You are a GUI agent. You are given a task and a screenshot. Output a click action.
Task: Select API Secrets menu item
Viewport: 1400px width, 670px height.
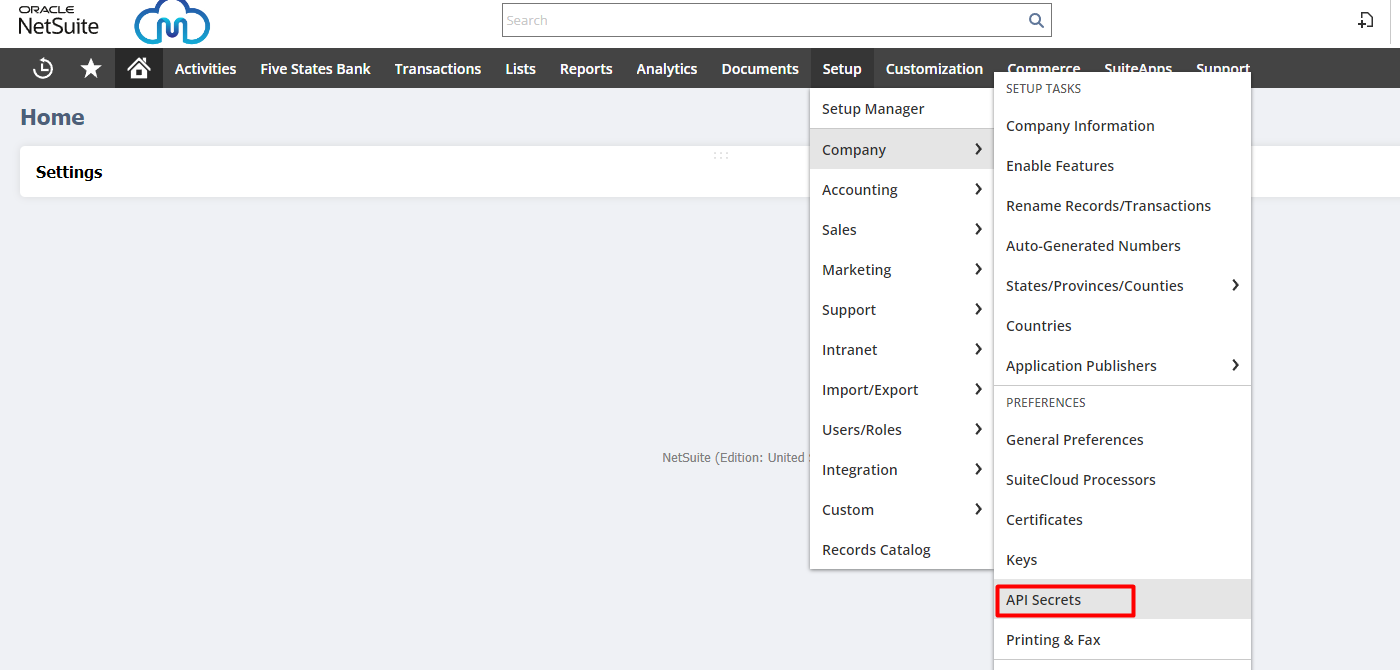coord(1044,600)
